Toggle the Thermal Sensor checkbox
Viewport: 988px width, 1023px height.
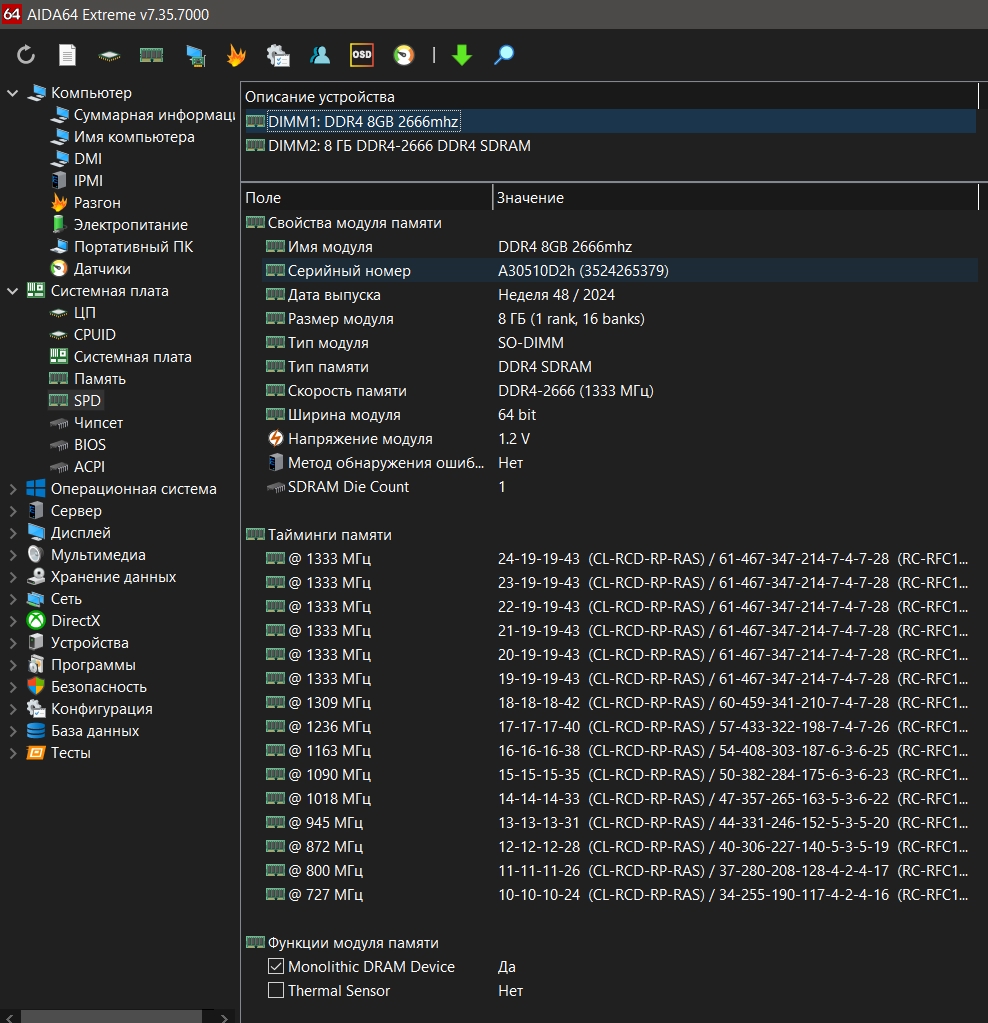coord(276,990)
